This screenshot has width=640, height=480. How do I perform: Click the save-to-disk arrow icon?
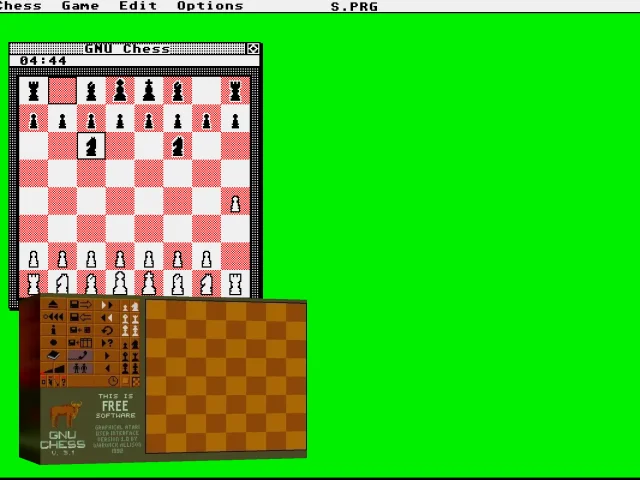(x=80, y=305)
